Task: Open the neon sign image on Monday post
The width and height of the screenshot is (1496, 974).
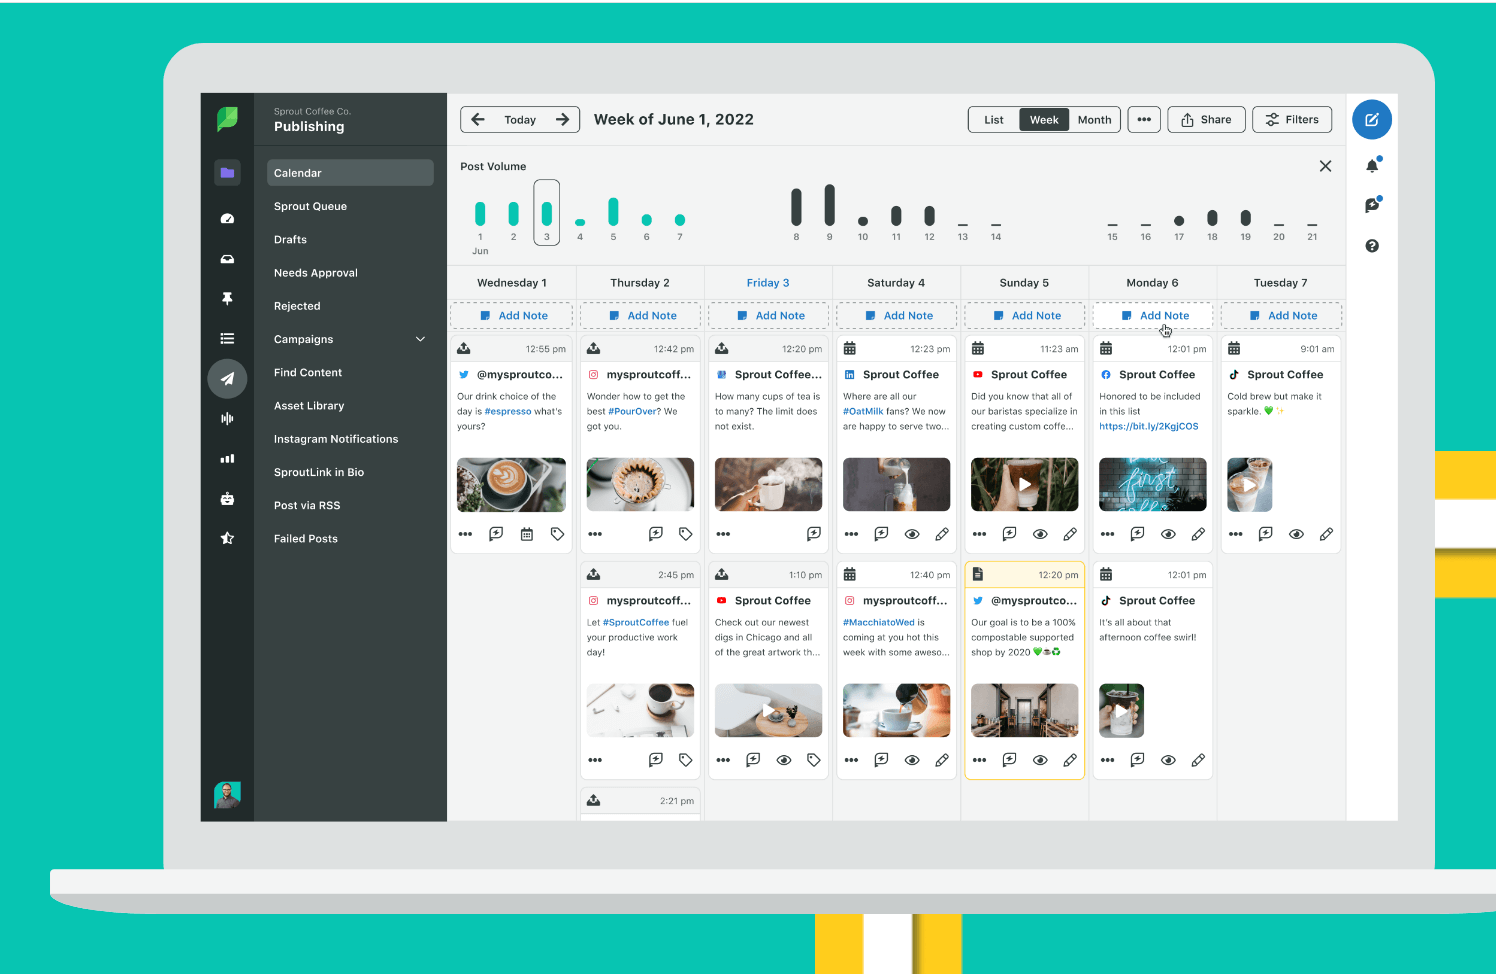Action: (x=1152, y=484)
